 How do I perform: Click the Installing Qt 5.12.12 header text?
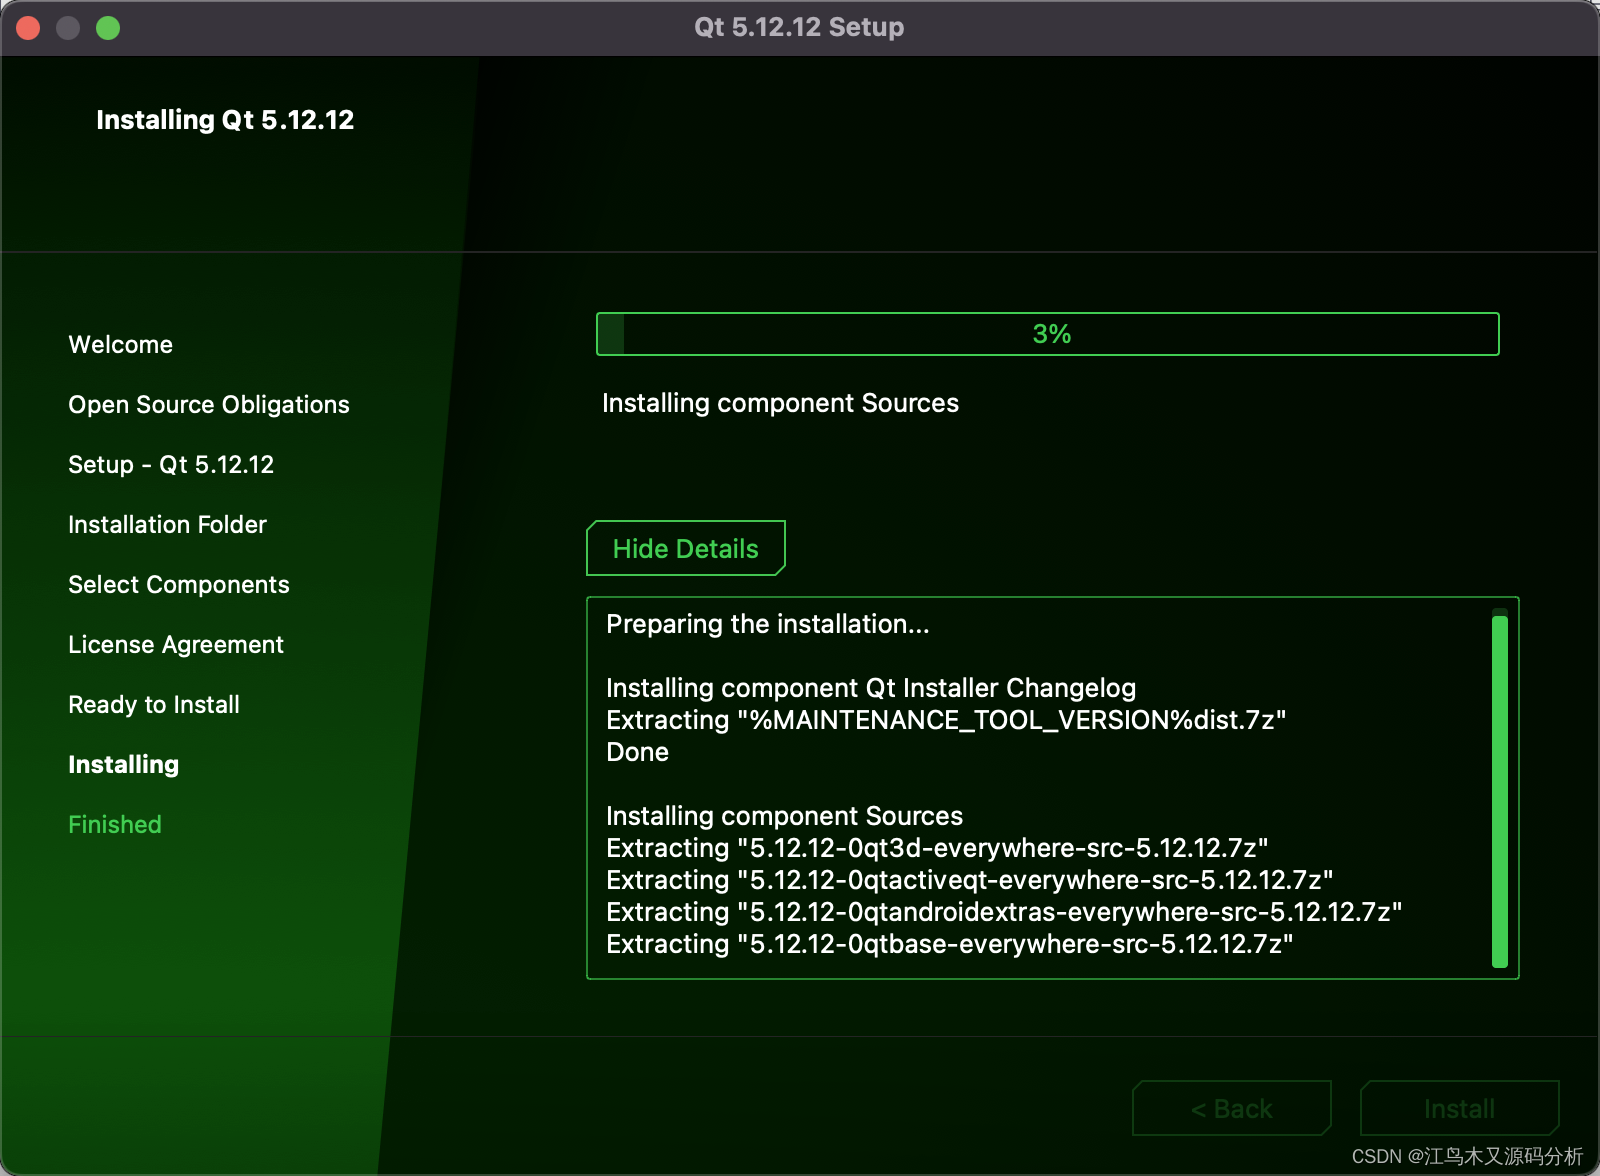(225, 119)
